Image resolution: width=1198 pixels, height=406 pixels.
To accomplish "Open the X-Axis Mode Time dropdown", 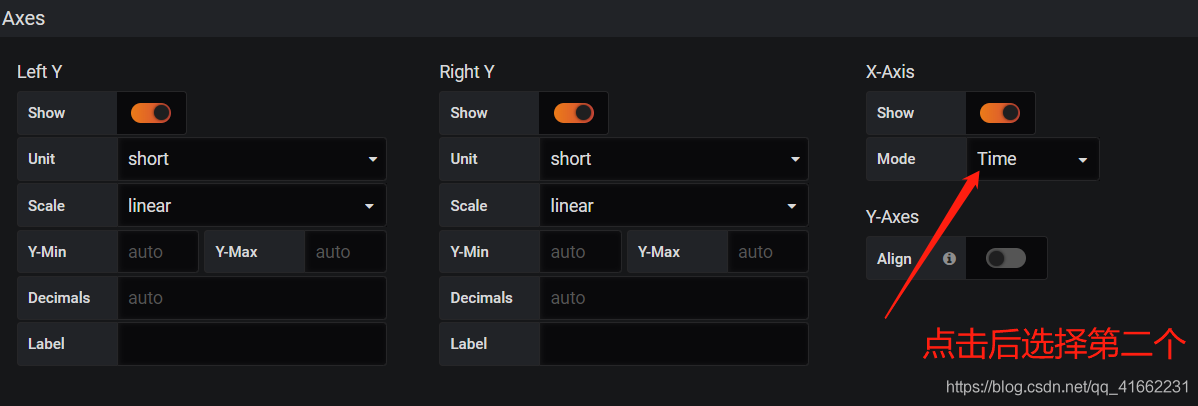I will point(1033,159).
